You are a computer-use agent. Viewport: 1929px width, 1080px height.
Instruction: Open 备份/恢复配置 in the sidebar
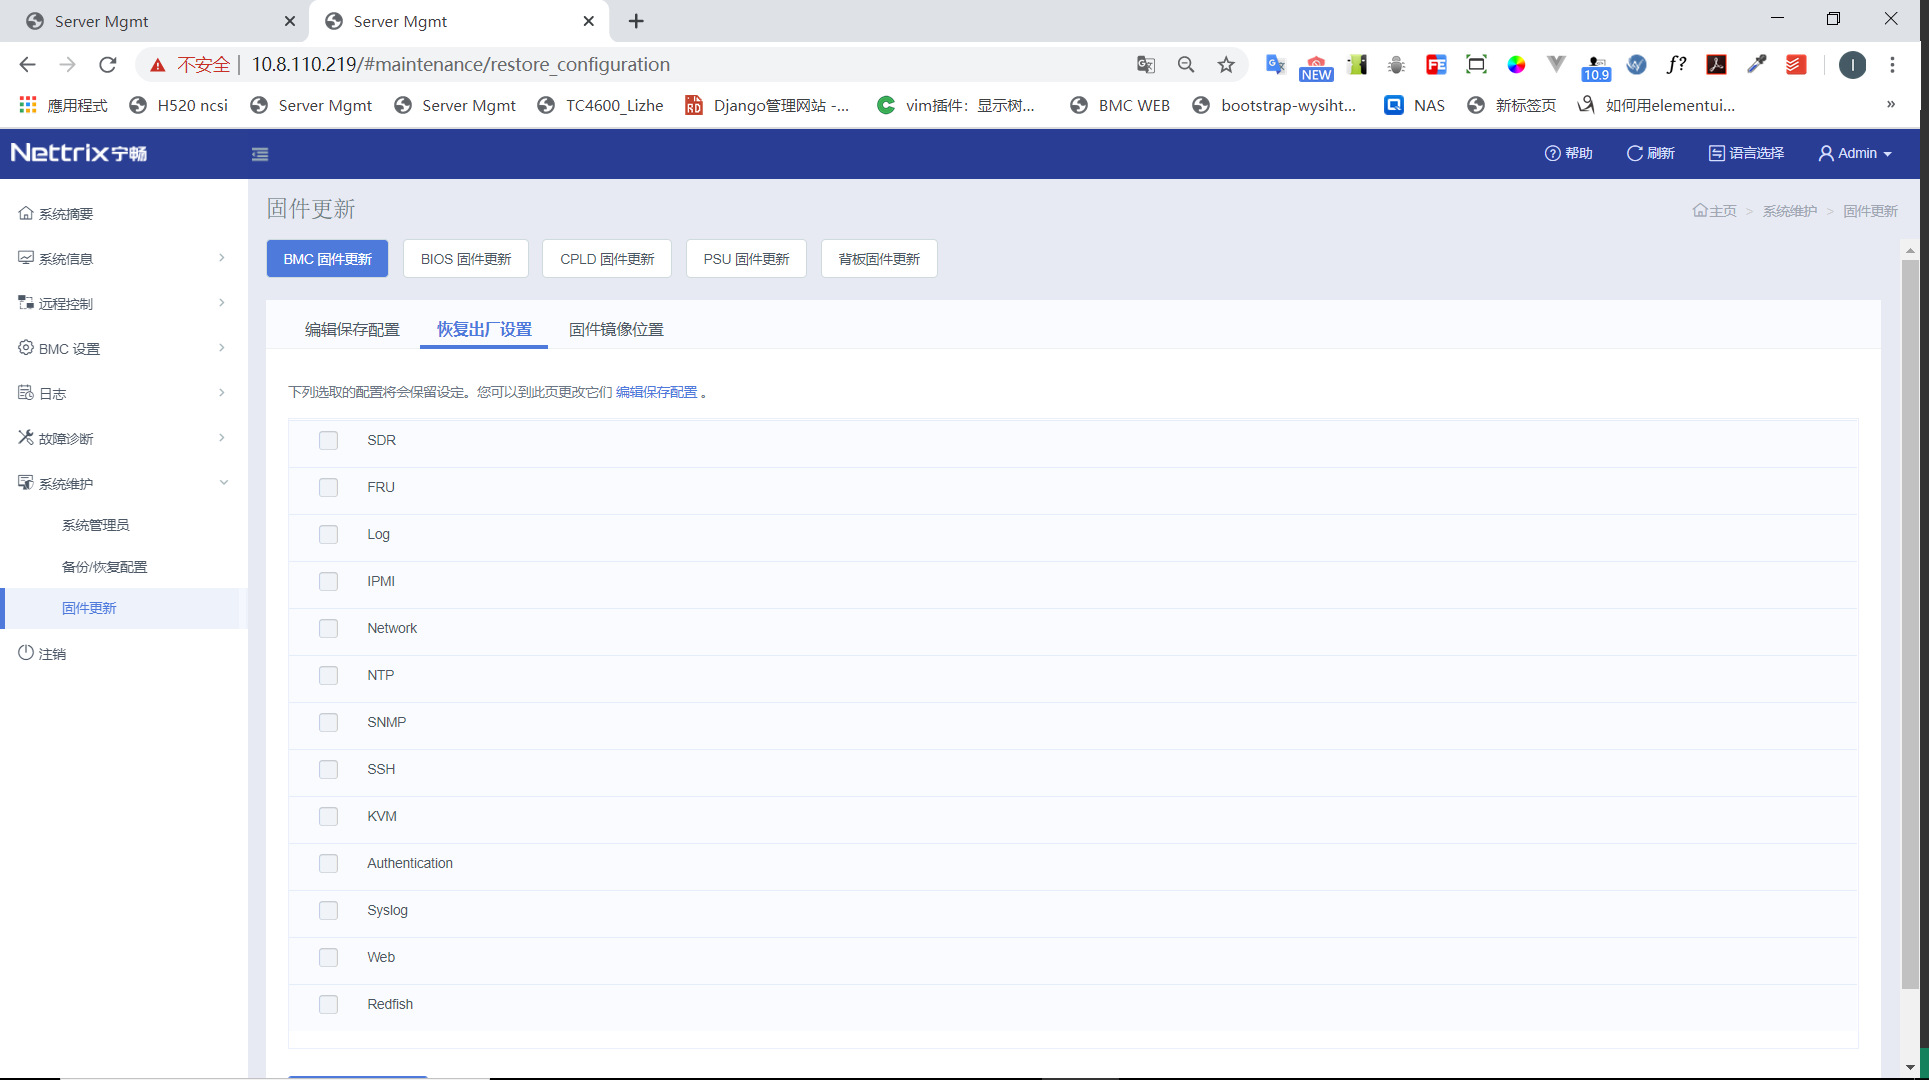(x=104, y=567)
